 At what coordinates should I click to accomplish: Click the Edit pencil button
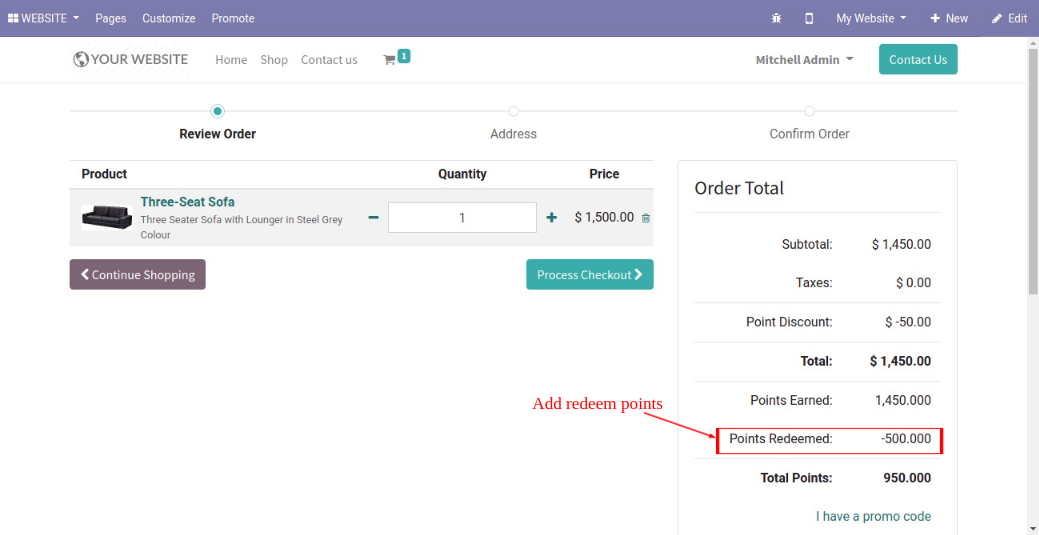pyautogui.click(x=1009, y=19)
